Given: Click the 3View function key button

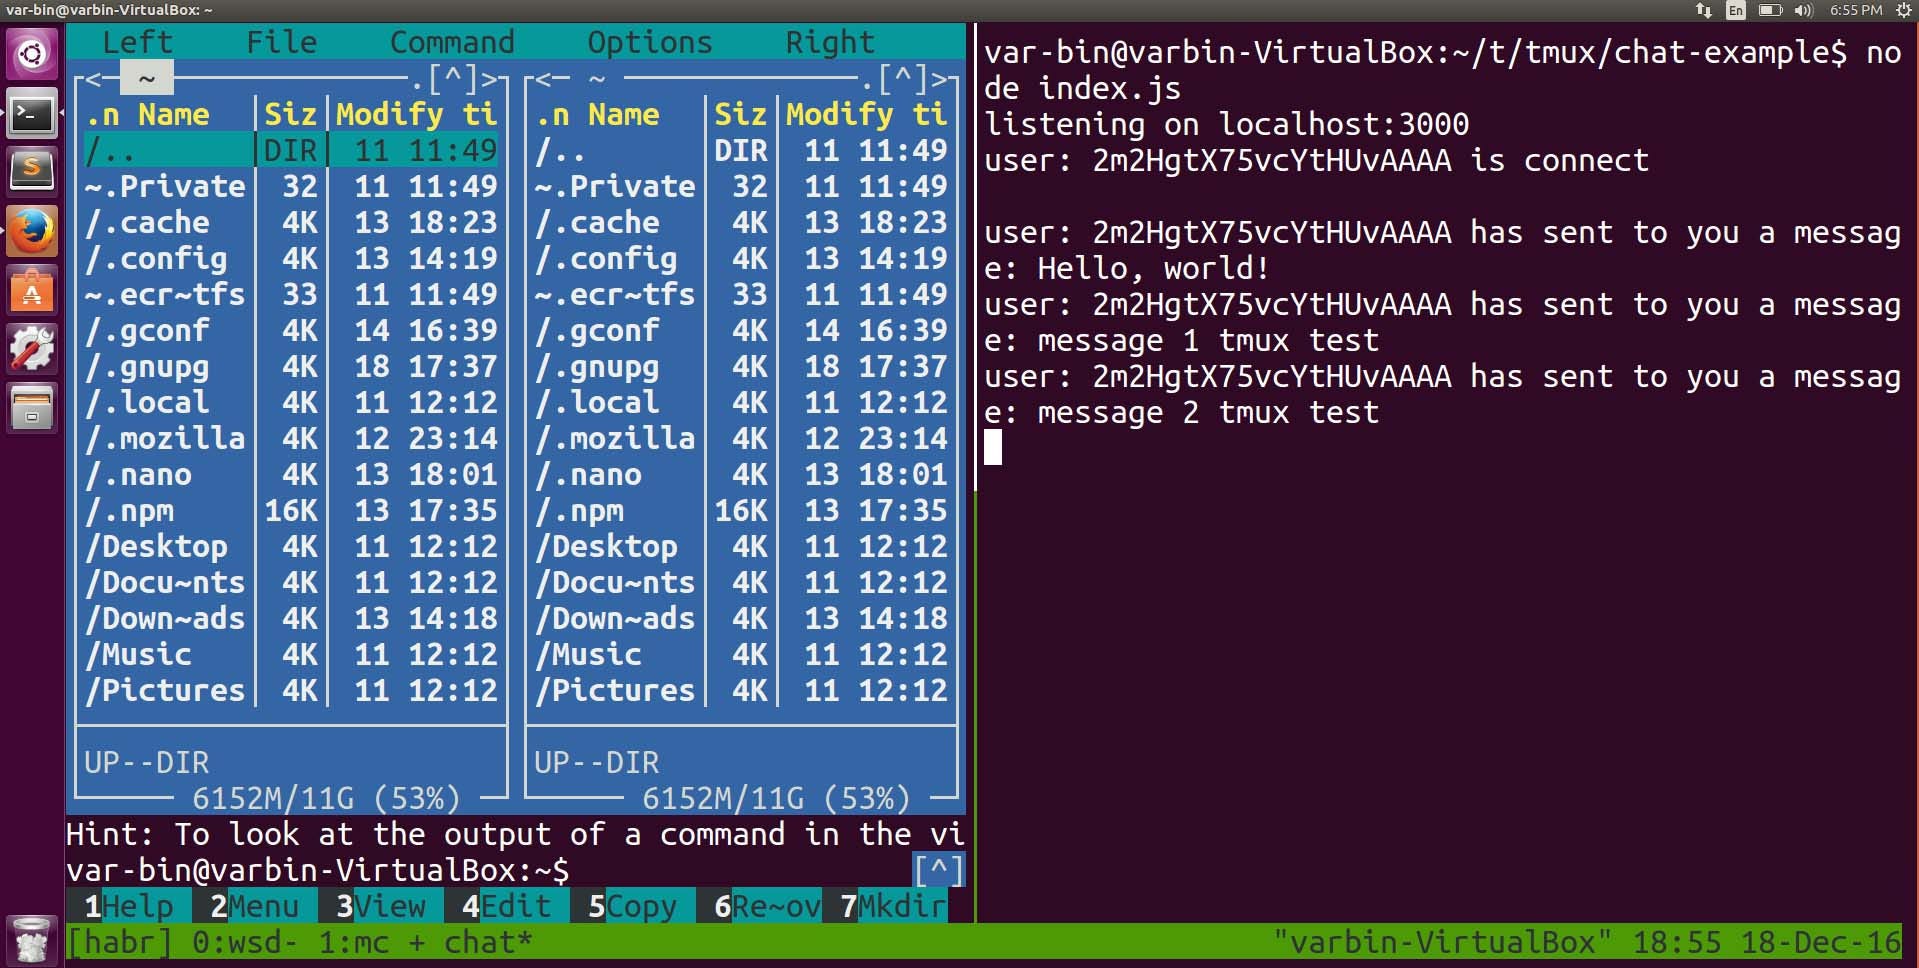Looking at the screenshot, I should tap(380, 906).
